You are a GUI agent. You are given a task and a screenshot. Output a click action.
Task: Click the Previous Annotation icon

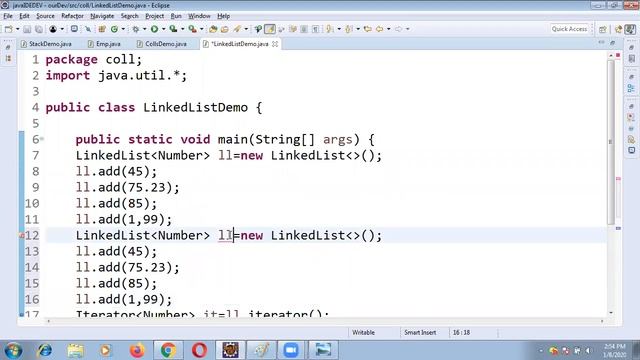[349, 29]
